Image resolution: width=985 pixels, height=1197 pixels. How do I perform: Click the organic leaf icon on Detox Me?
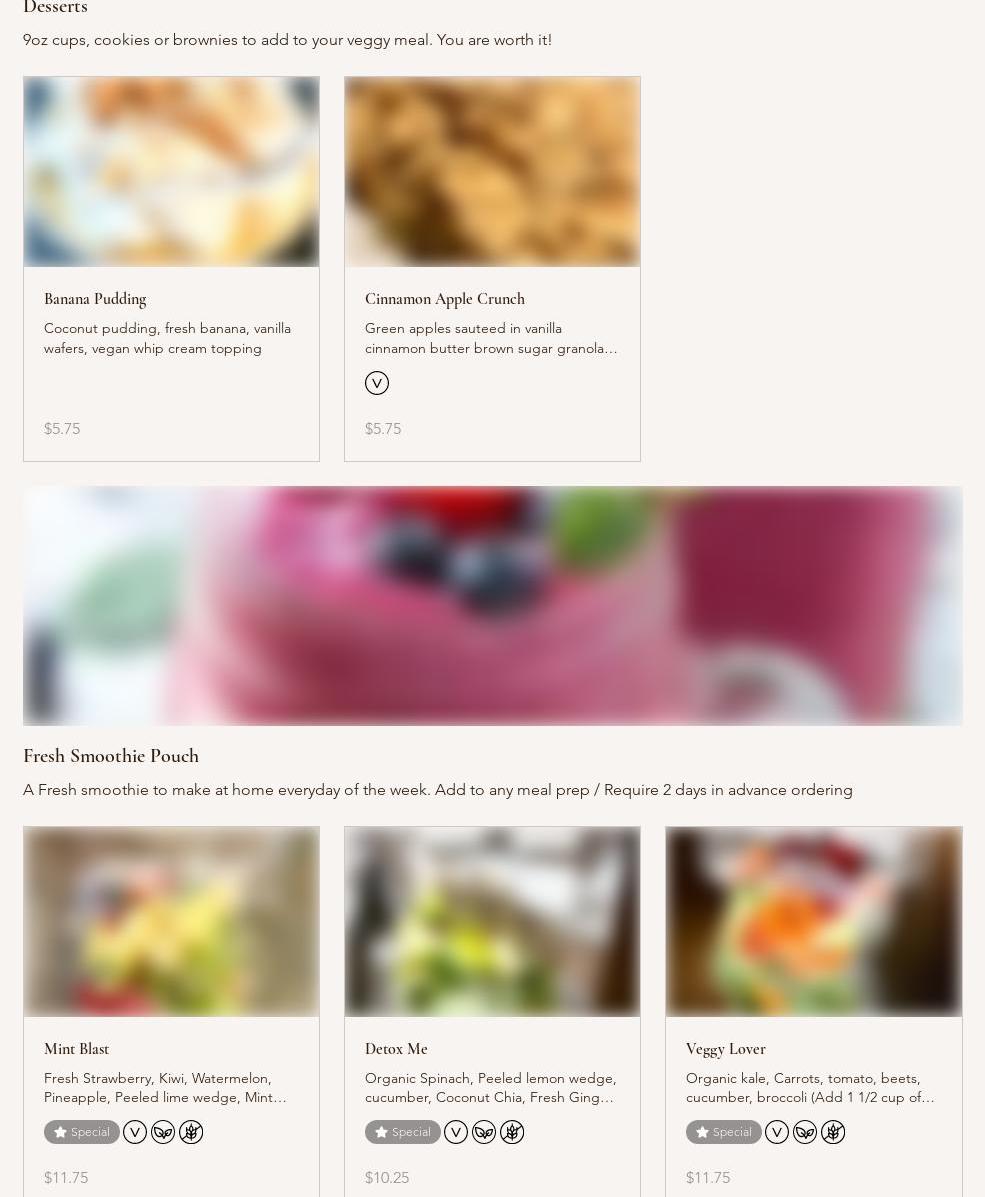484,1132
